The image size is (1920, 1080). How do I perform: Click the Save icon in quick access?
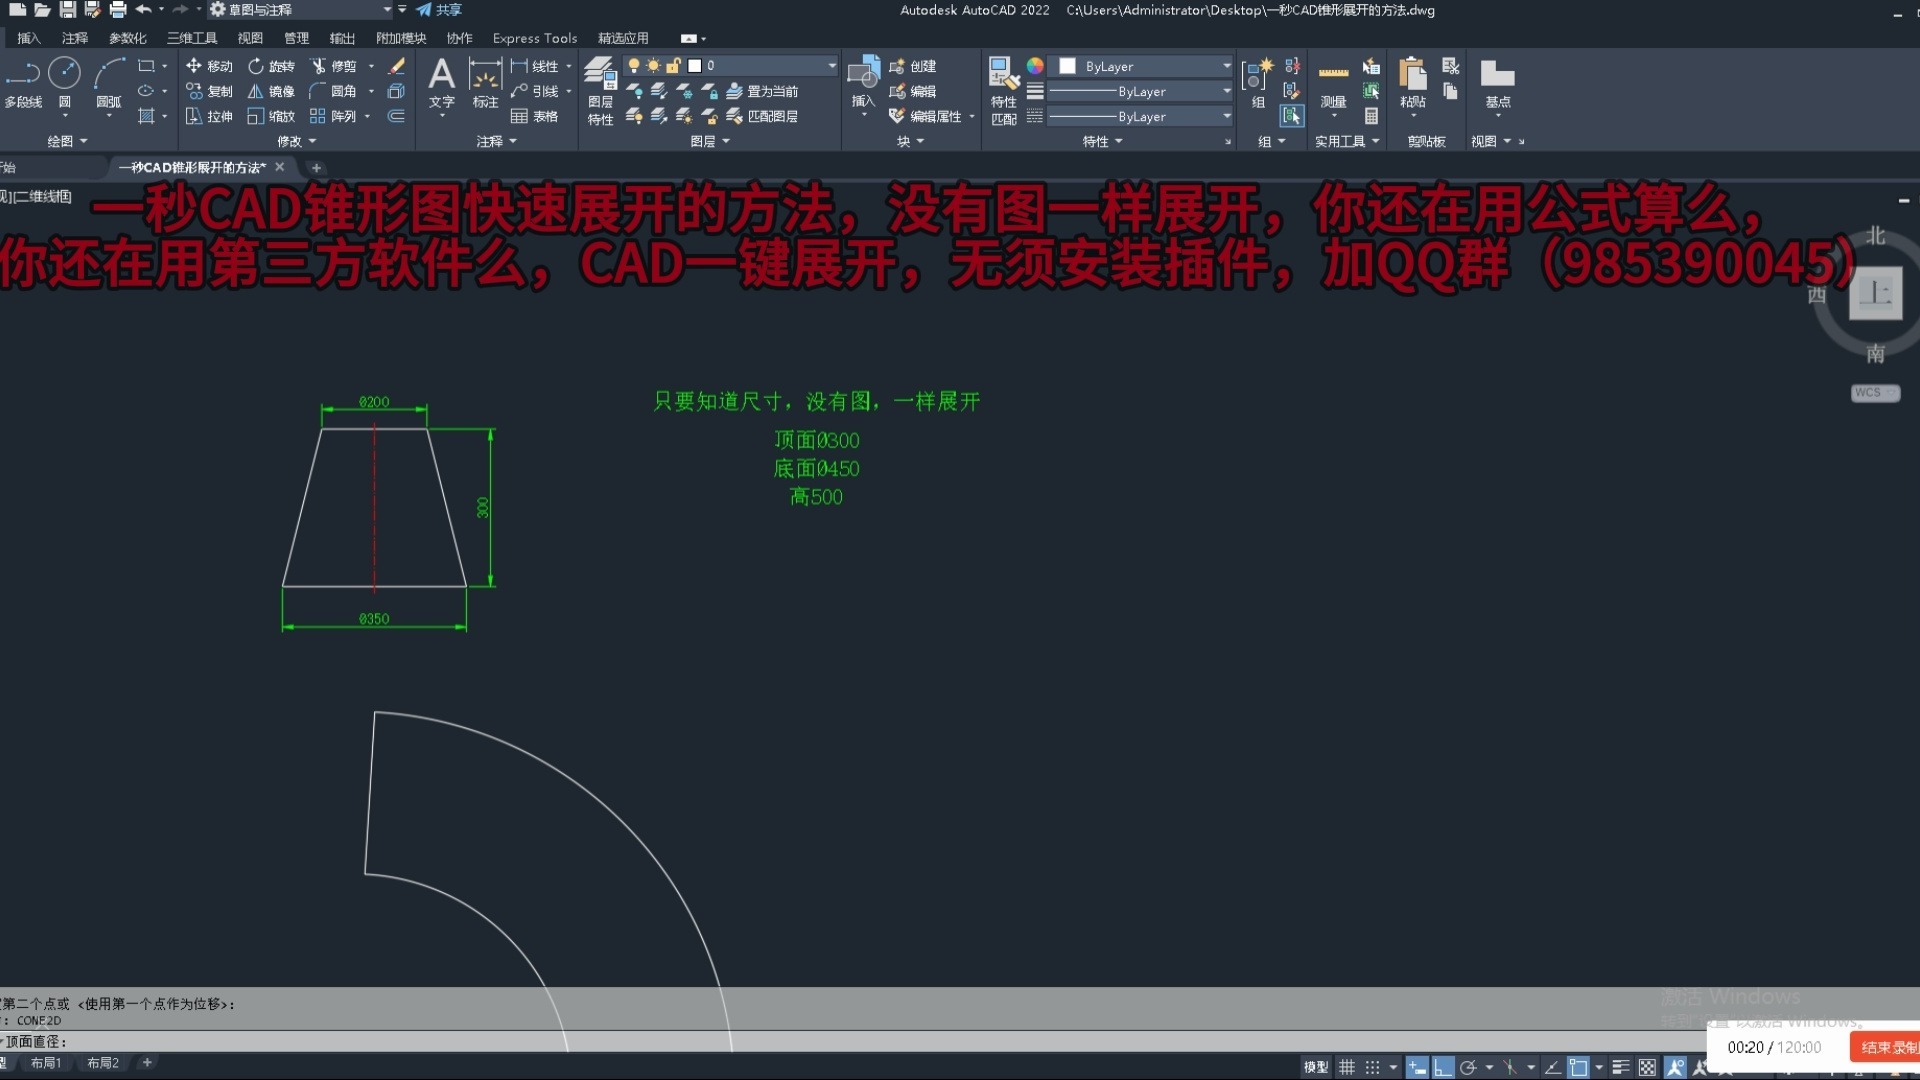point(68,10)
